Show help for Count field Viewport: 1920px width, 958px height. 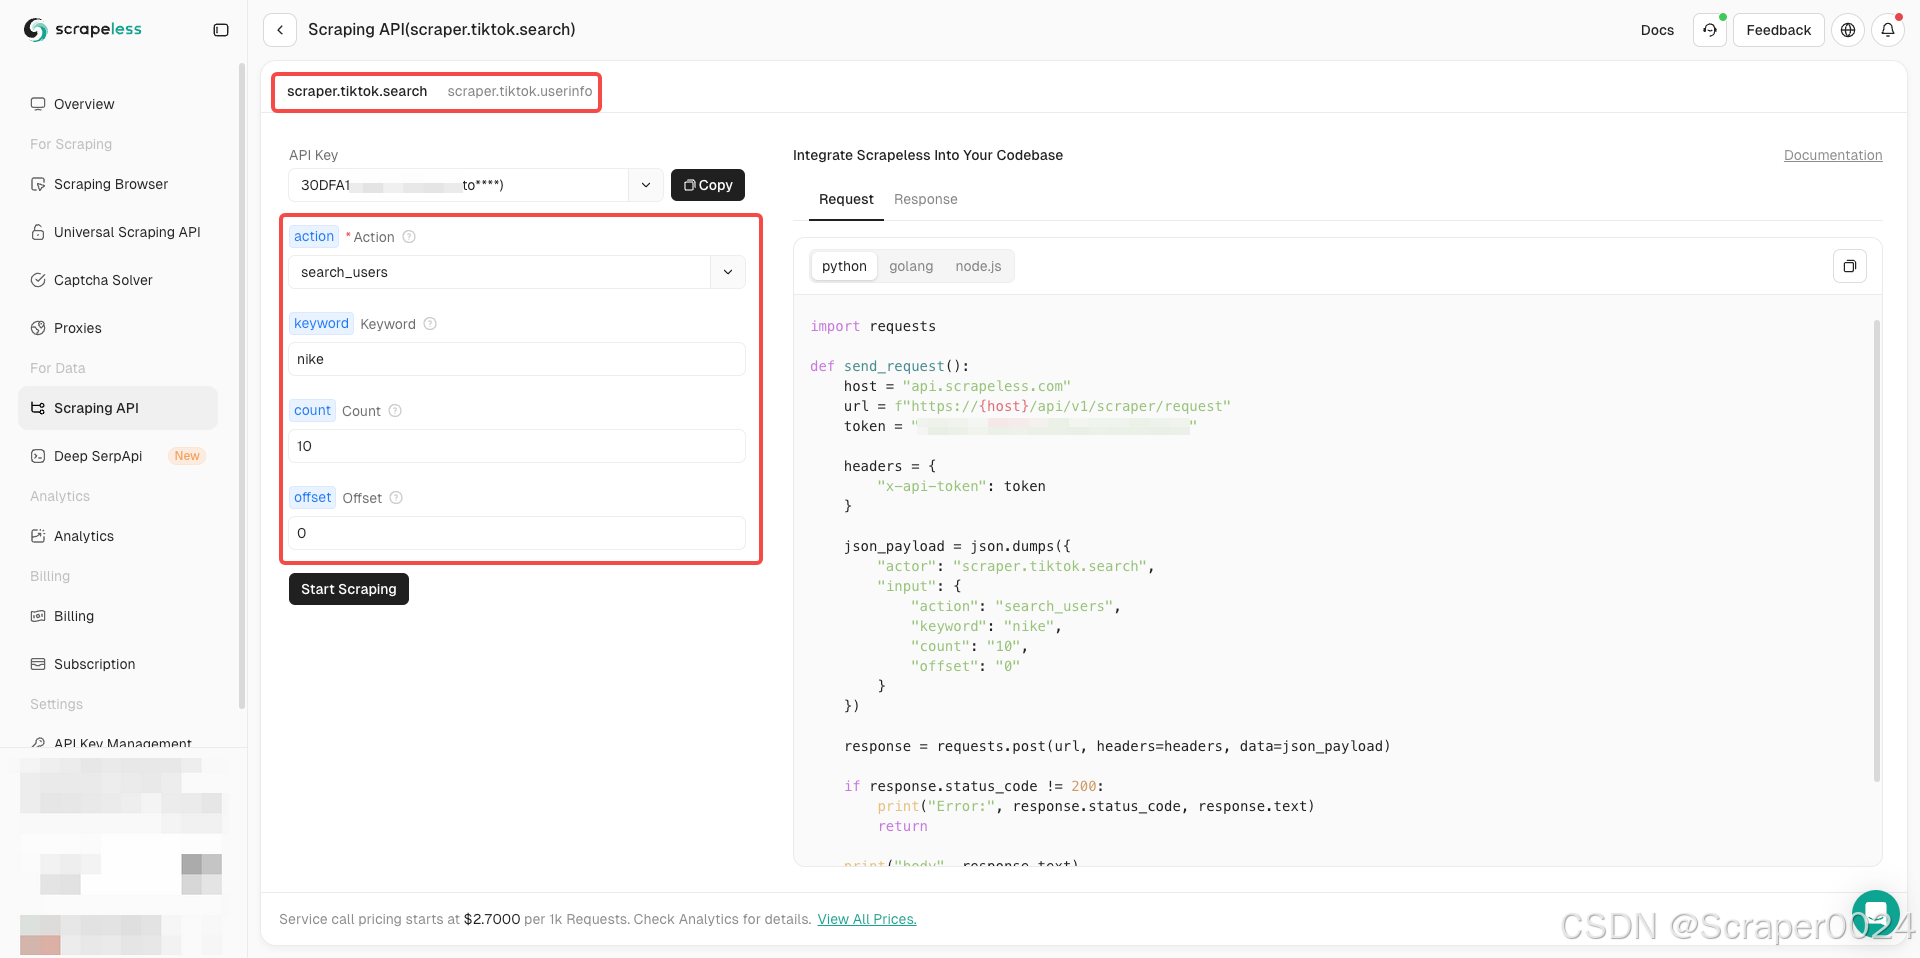395,411
